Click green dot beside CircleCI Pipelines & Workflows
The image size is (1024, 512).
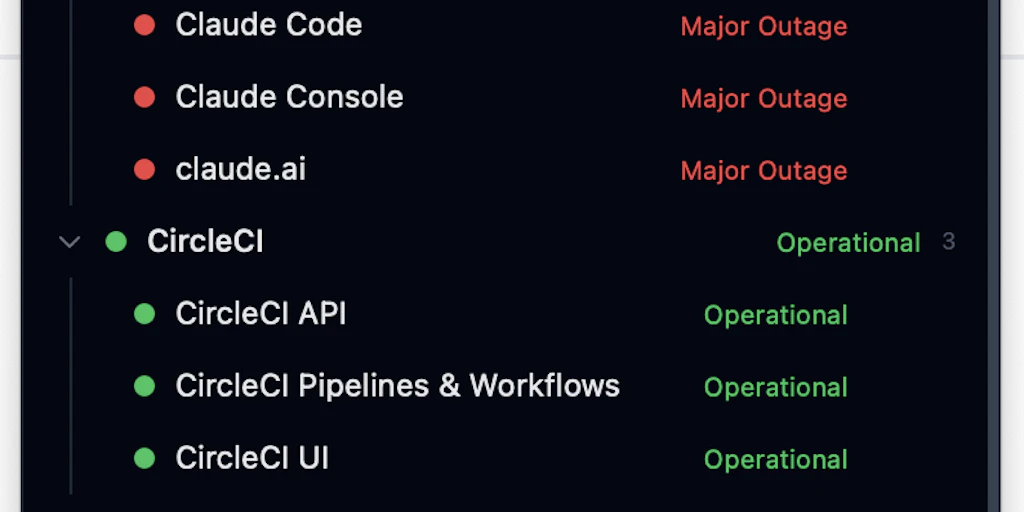[144, 386]
